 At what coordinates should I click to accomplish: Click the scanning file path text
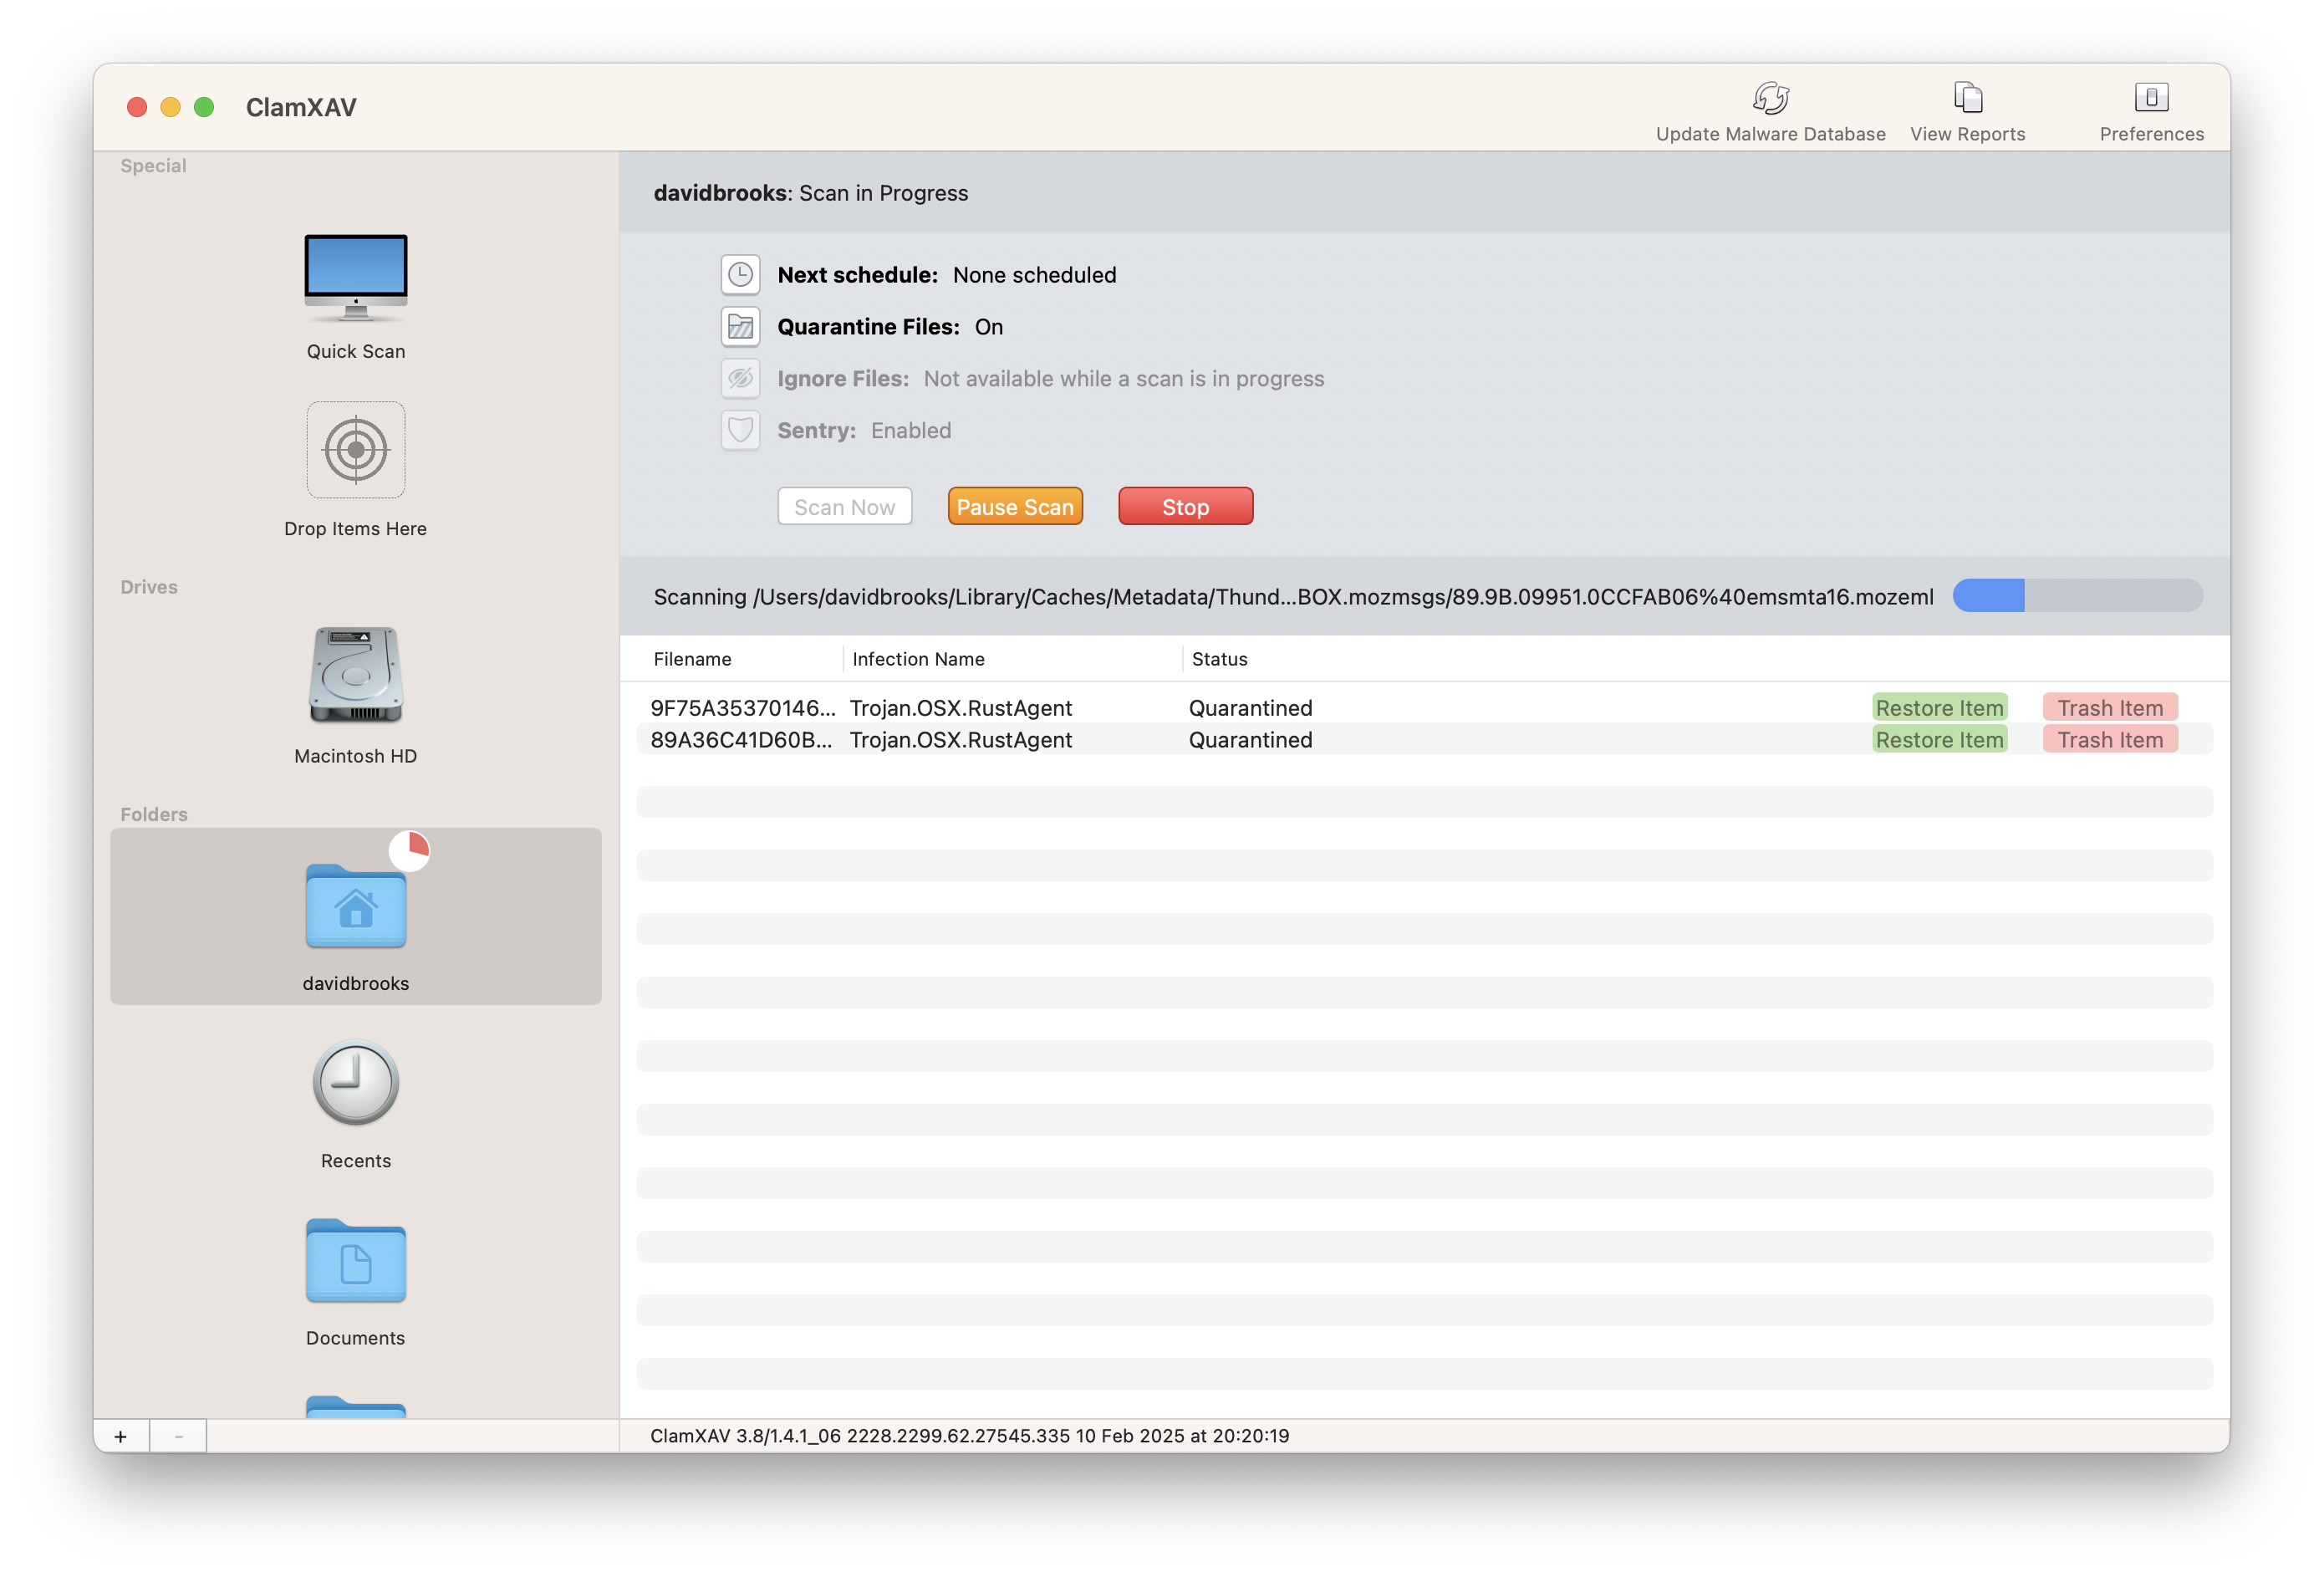tap(1293, 596)
